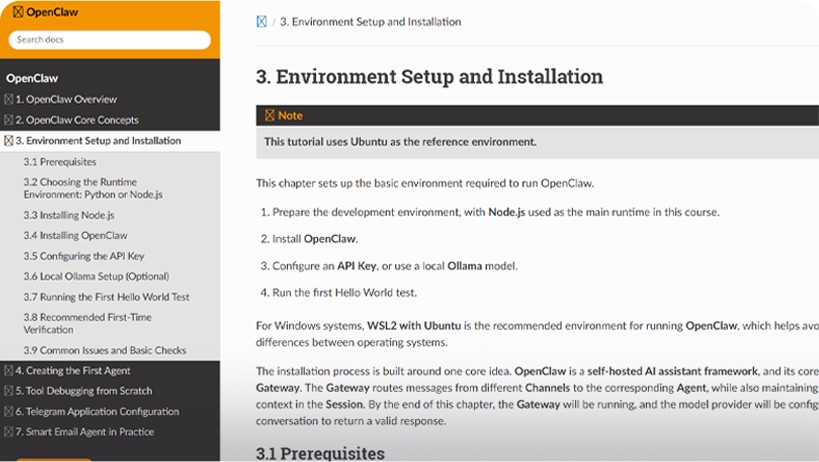Expand the 7. Smart Email Agent icon
819x462 pixels.
[x=9, y=432]
